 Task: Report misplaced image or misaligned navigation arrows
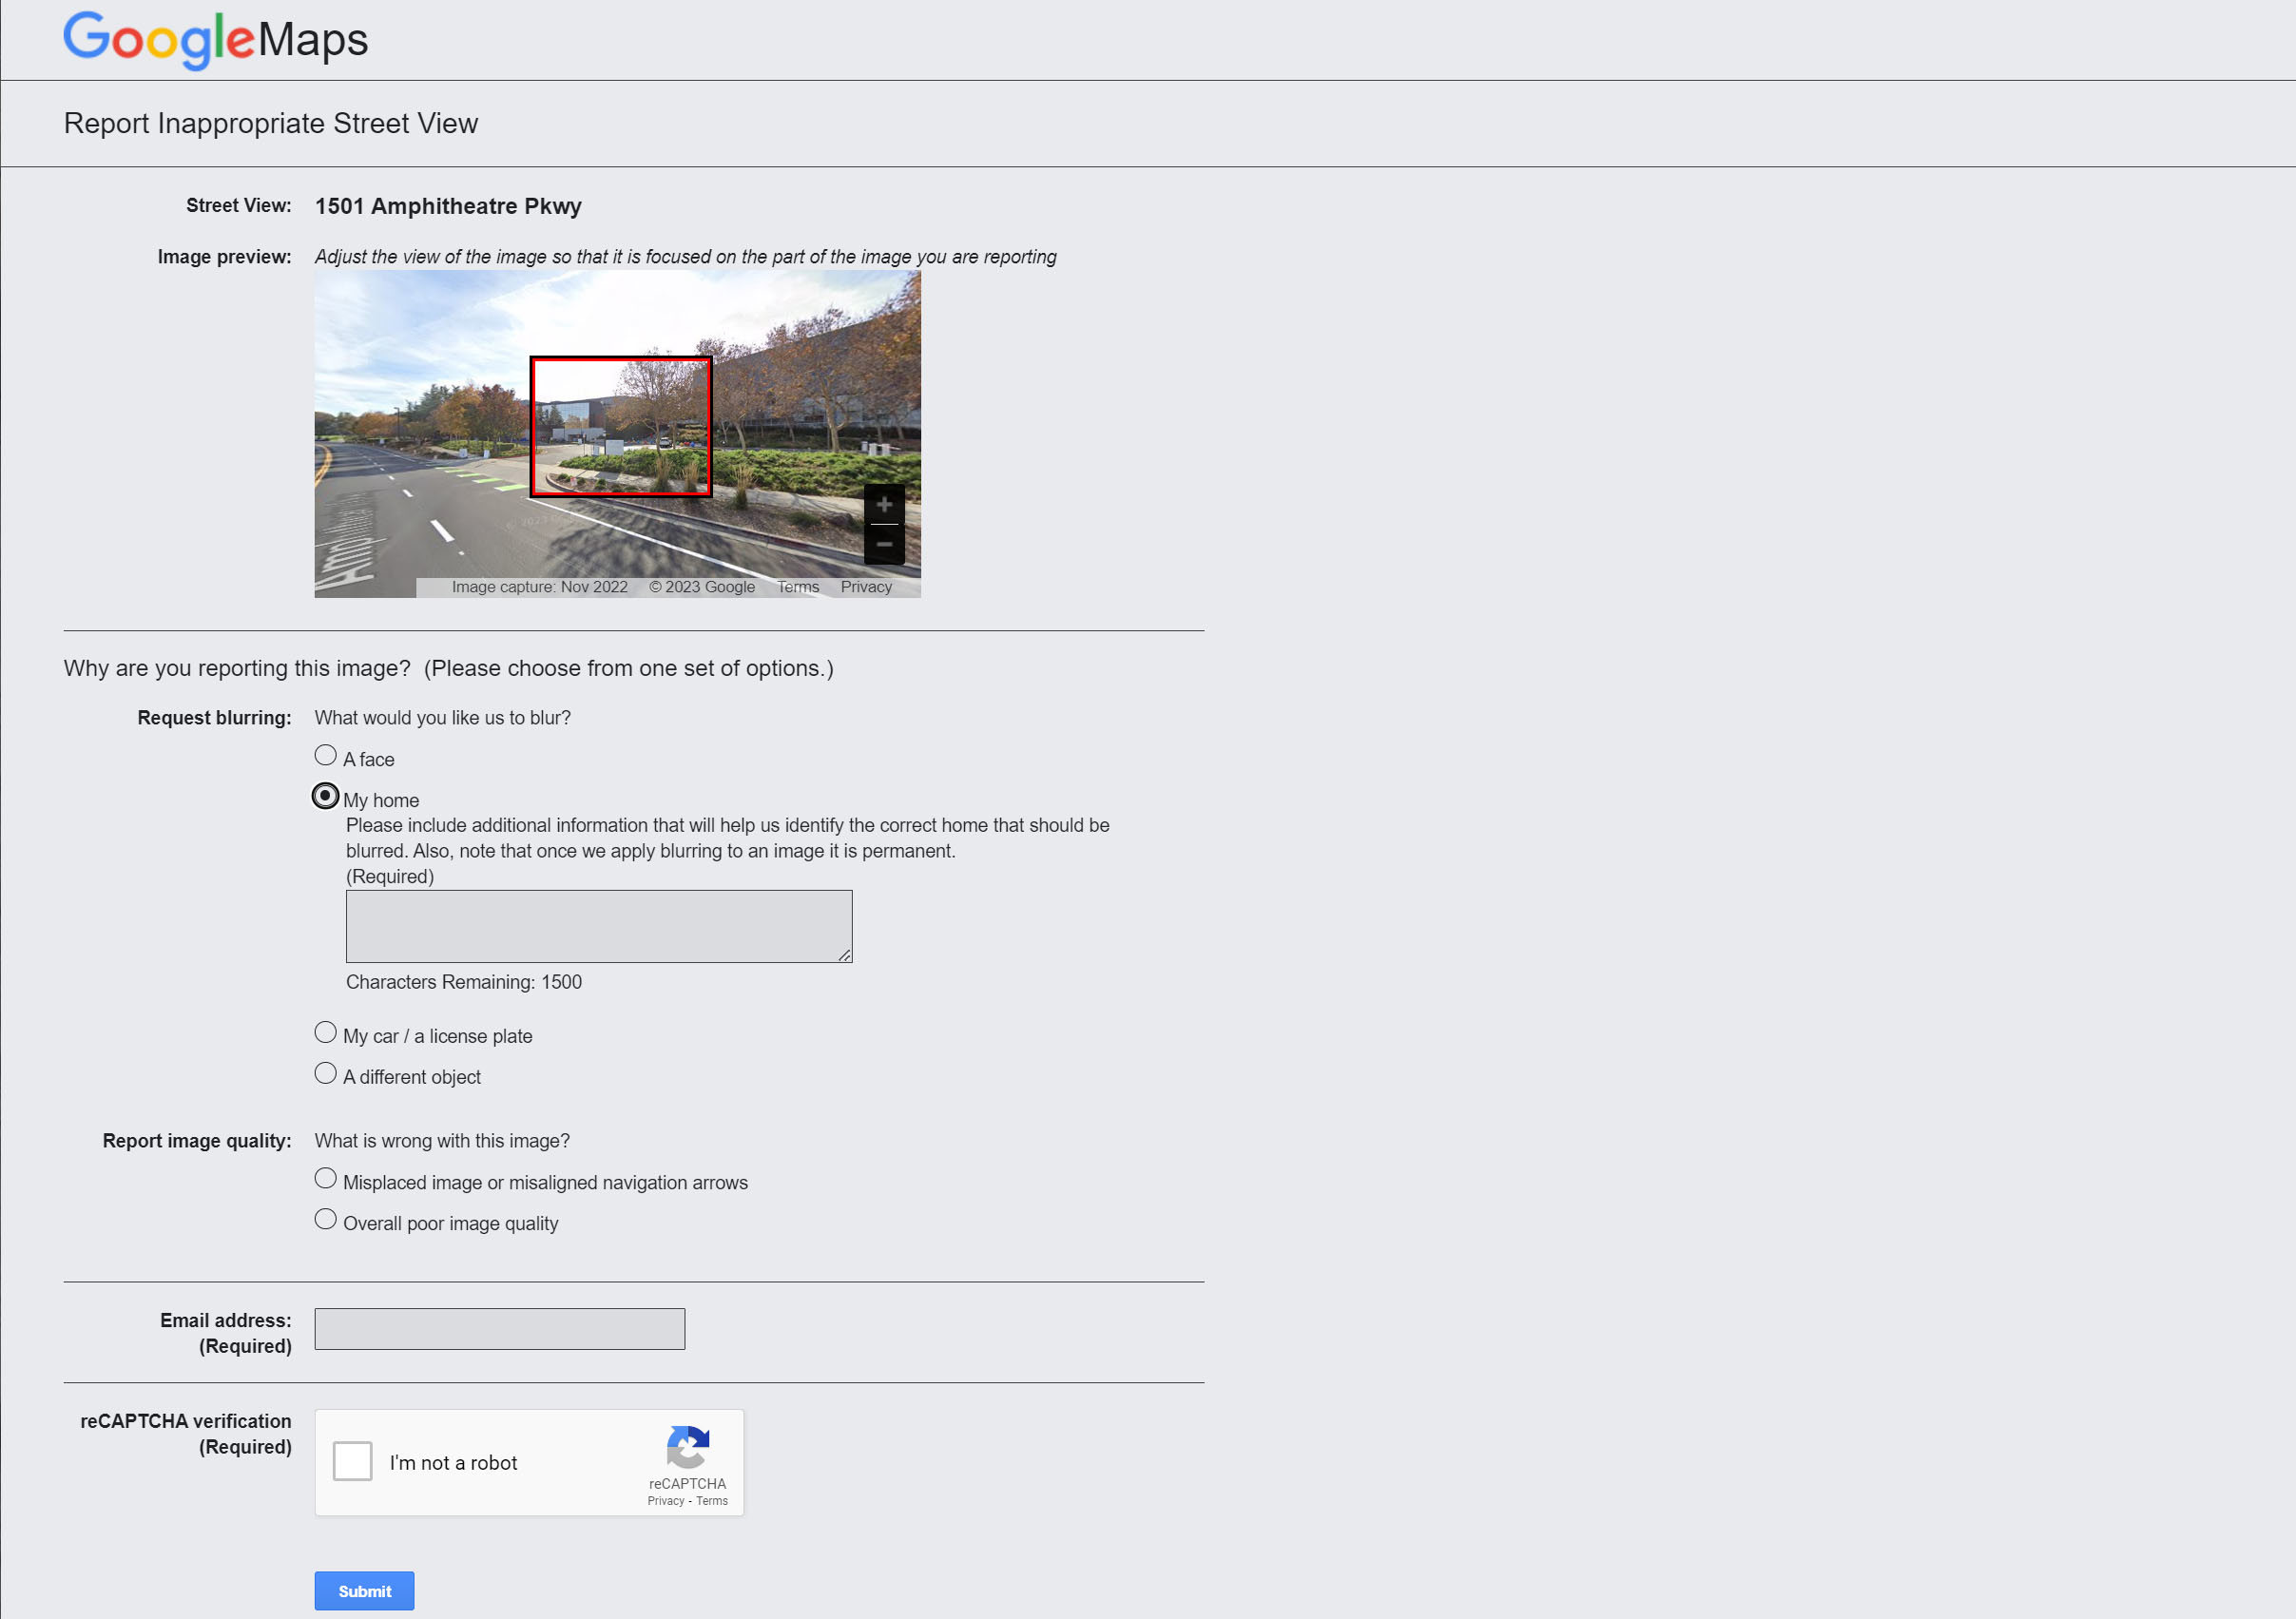click(x=325, y=1178)
